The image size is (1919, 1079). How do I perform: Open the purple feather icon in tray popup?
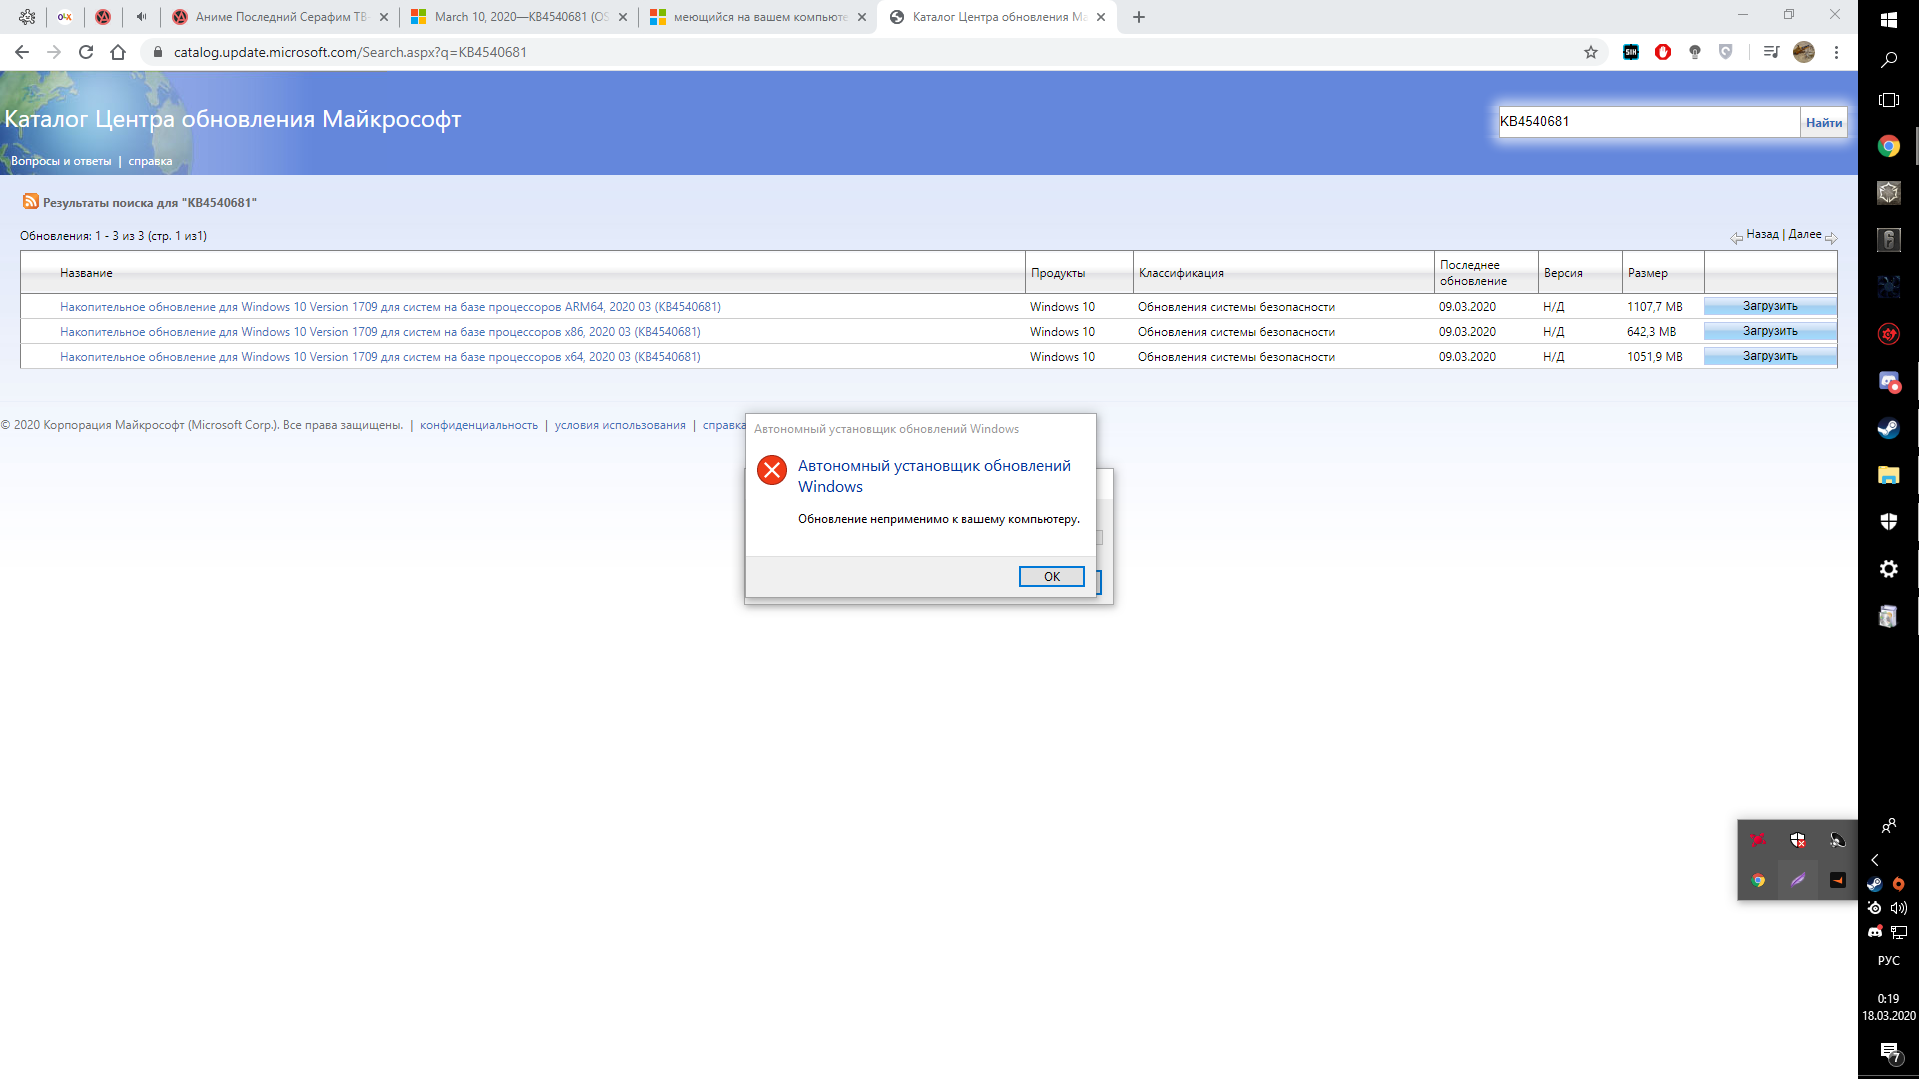coord(1798,880)
